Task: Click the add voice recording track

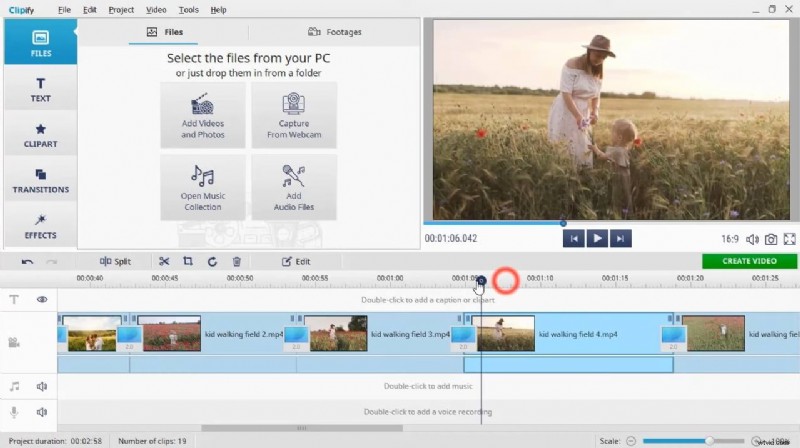Action: [428, 412]
